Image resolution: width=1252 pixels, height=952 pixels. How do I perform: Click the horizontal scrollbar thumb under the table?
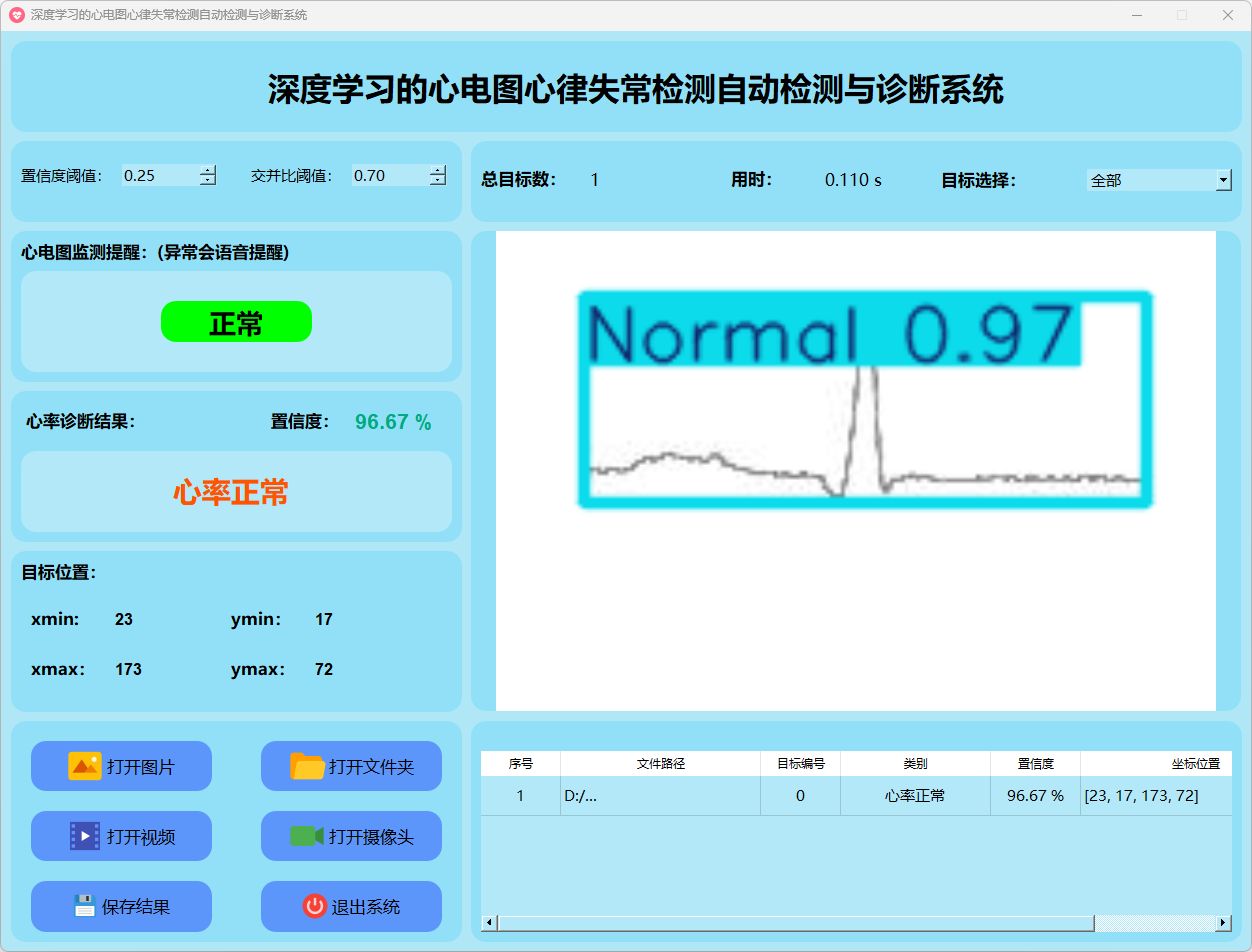coord(795,923)
